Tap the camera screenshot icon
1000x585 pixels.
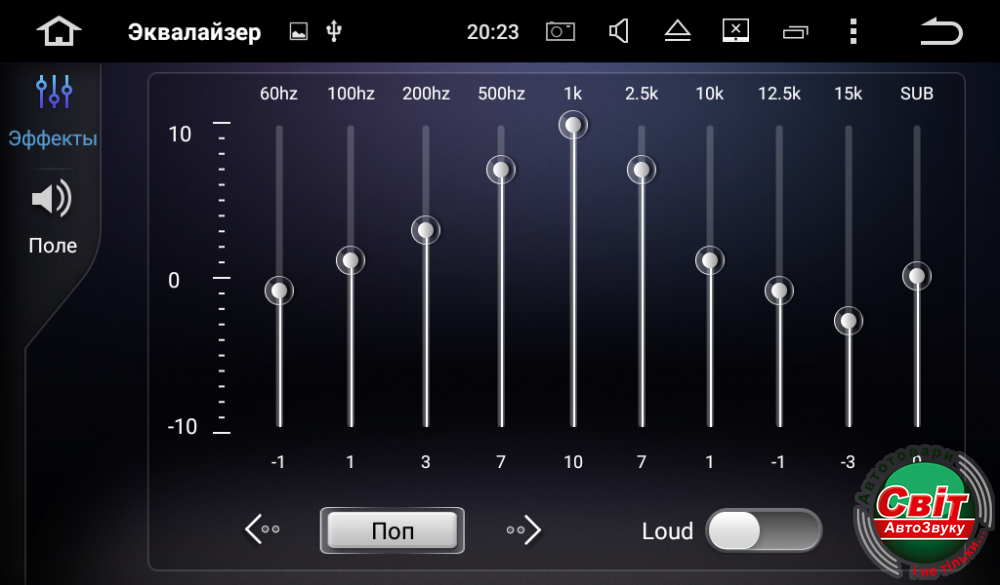point(560,31)
